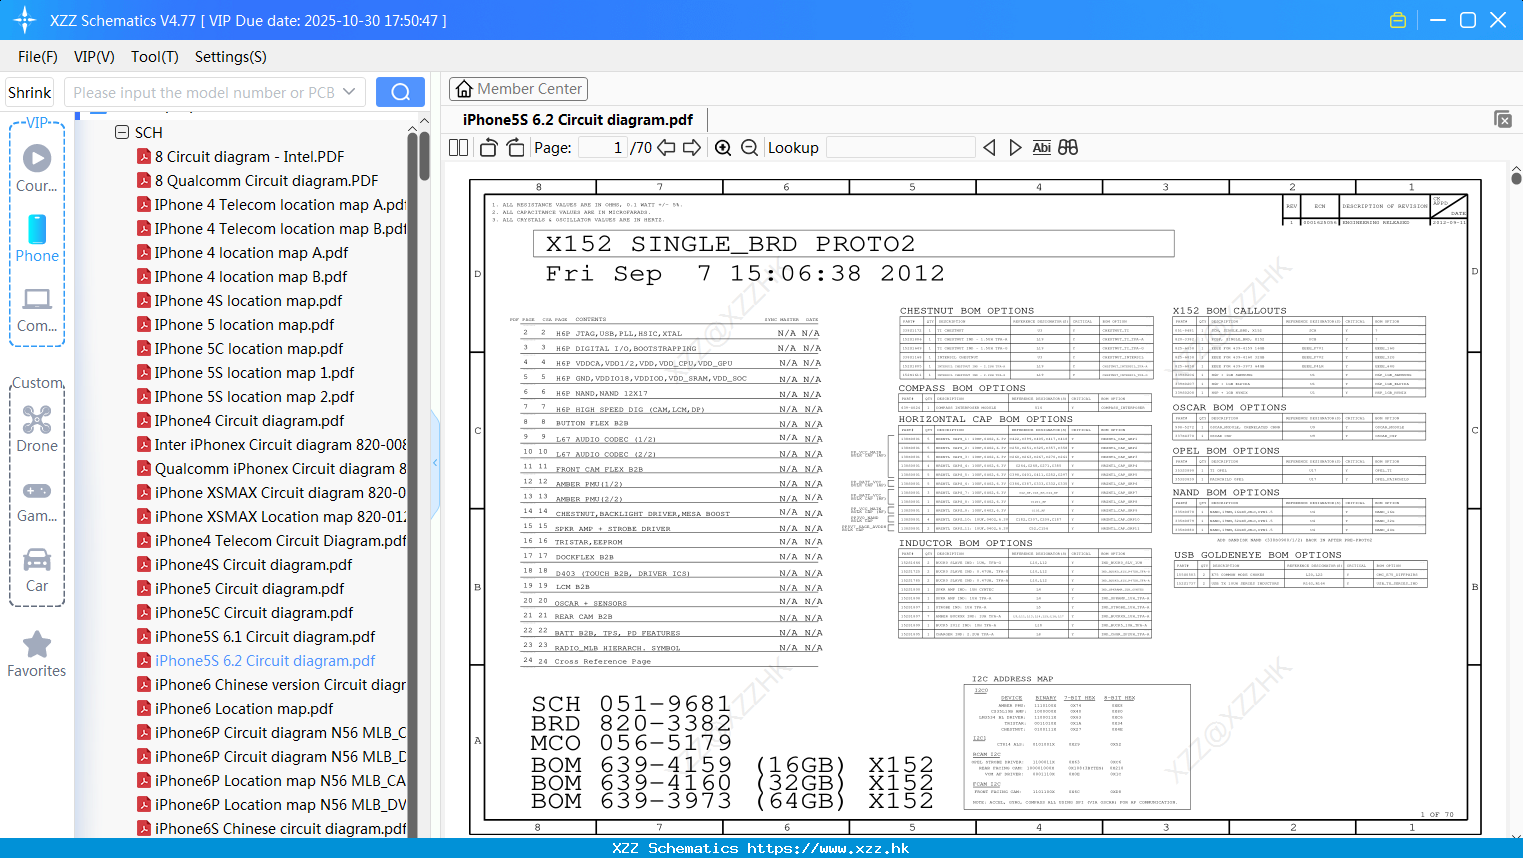Viewport: 1523px width, 858px height.
Task: Open iPhone5 Circuit diagram.pdf
Action: click(249, 589)
